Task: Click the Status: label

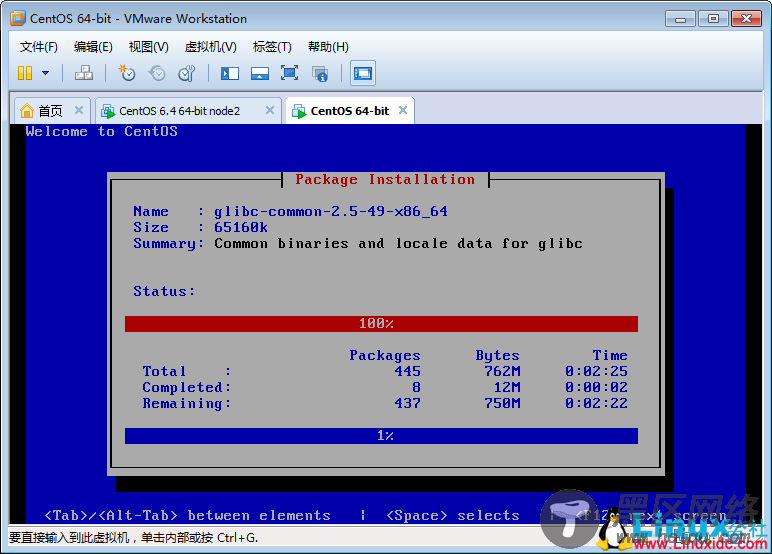Action: [x=164, y=292]
